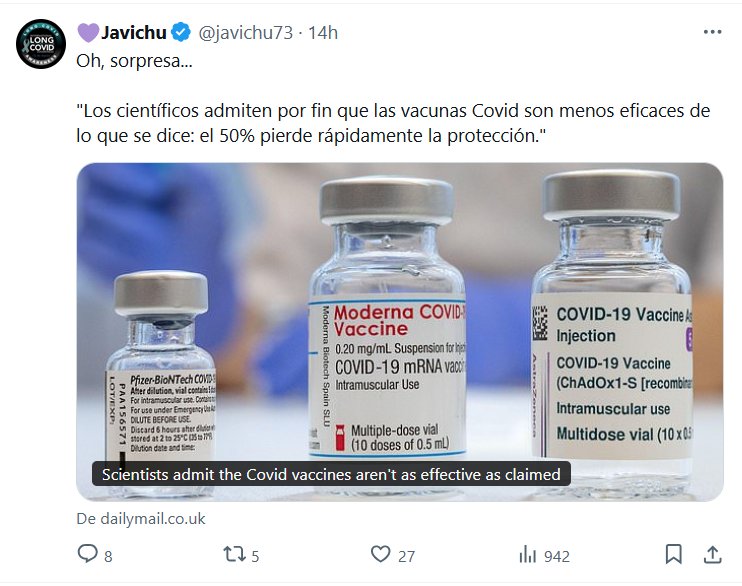Open the view analytics bar chart icon
Image resolution: width=742 pixels, height=586 pixels.
(x=528, y=554)
